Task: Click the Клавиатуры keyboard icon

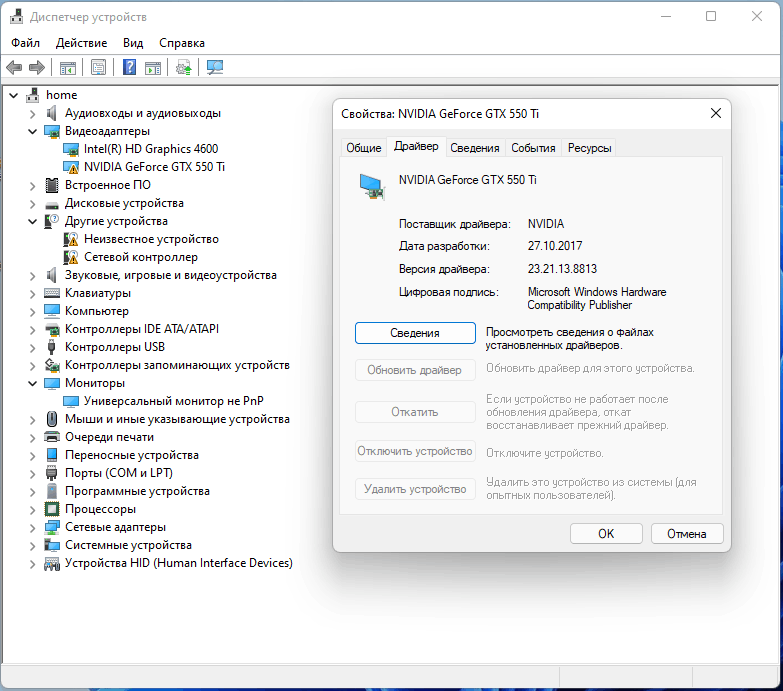Action: tap(52, 293)
